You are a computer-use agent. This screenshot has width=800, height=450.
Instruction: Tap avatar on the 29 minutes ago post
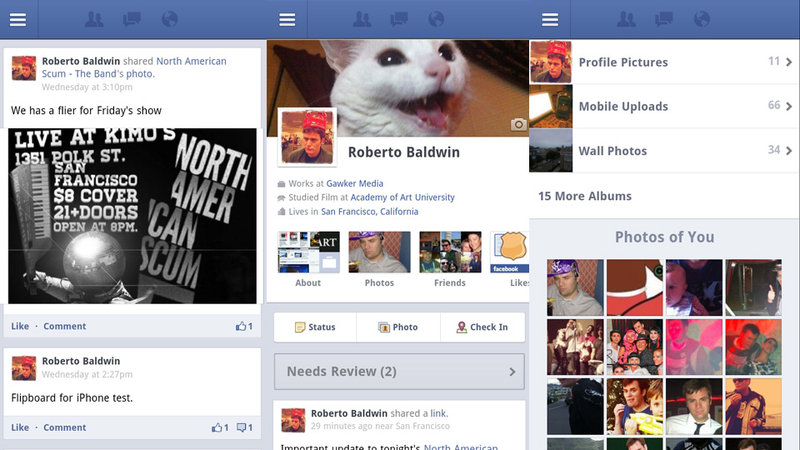pos(293,420)
